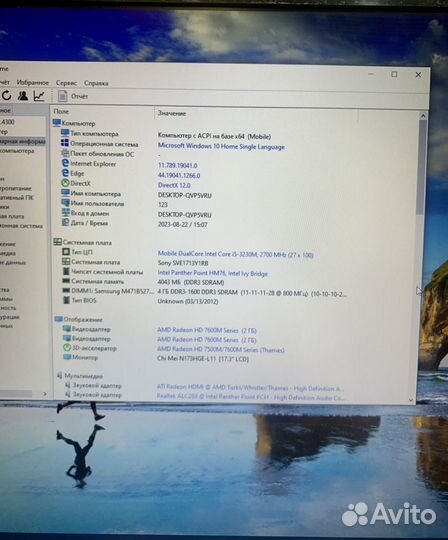
Task: Select the DESKTOP-QVP5VRU computer name value
Action: click(x=185, y=195)
